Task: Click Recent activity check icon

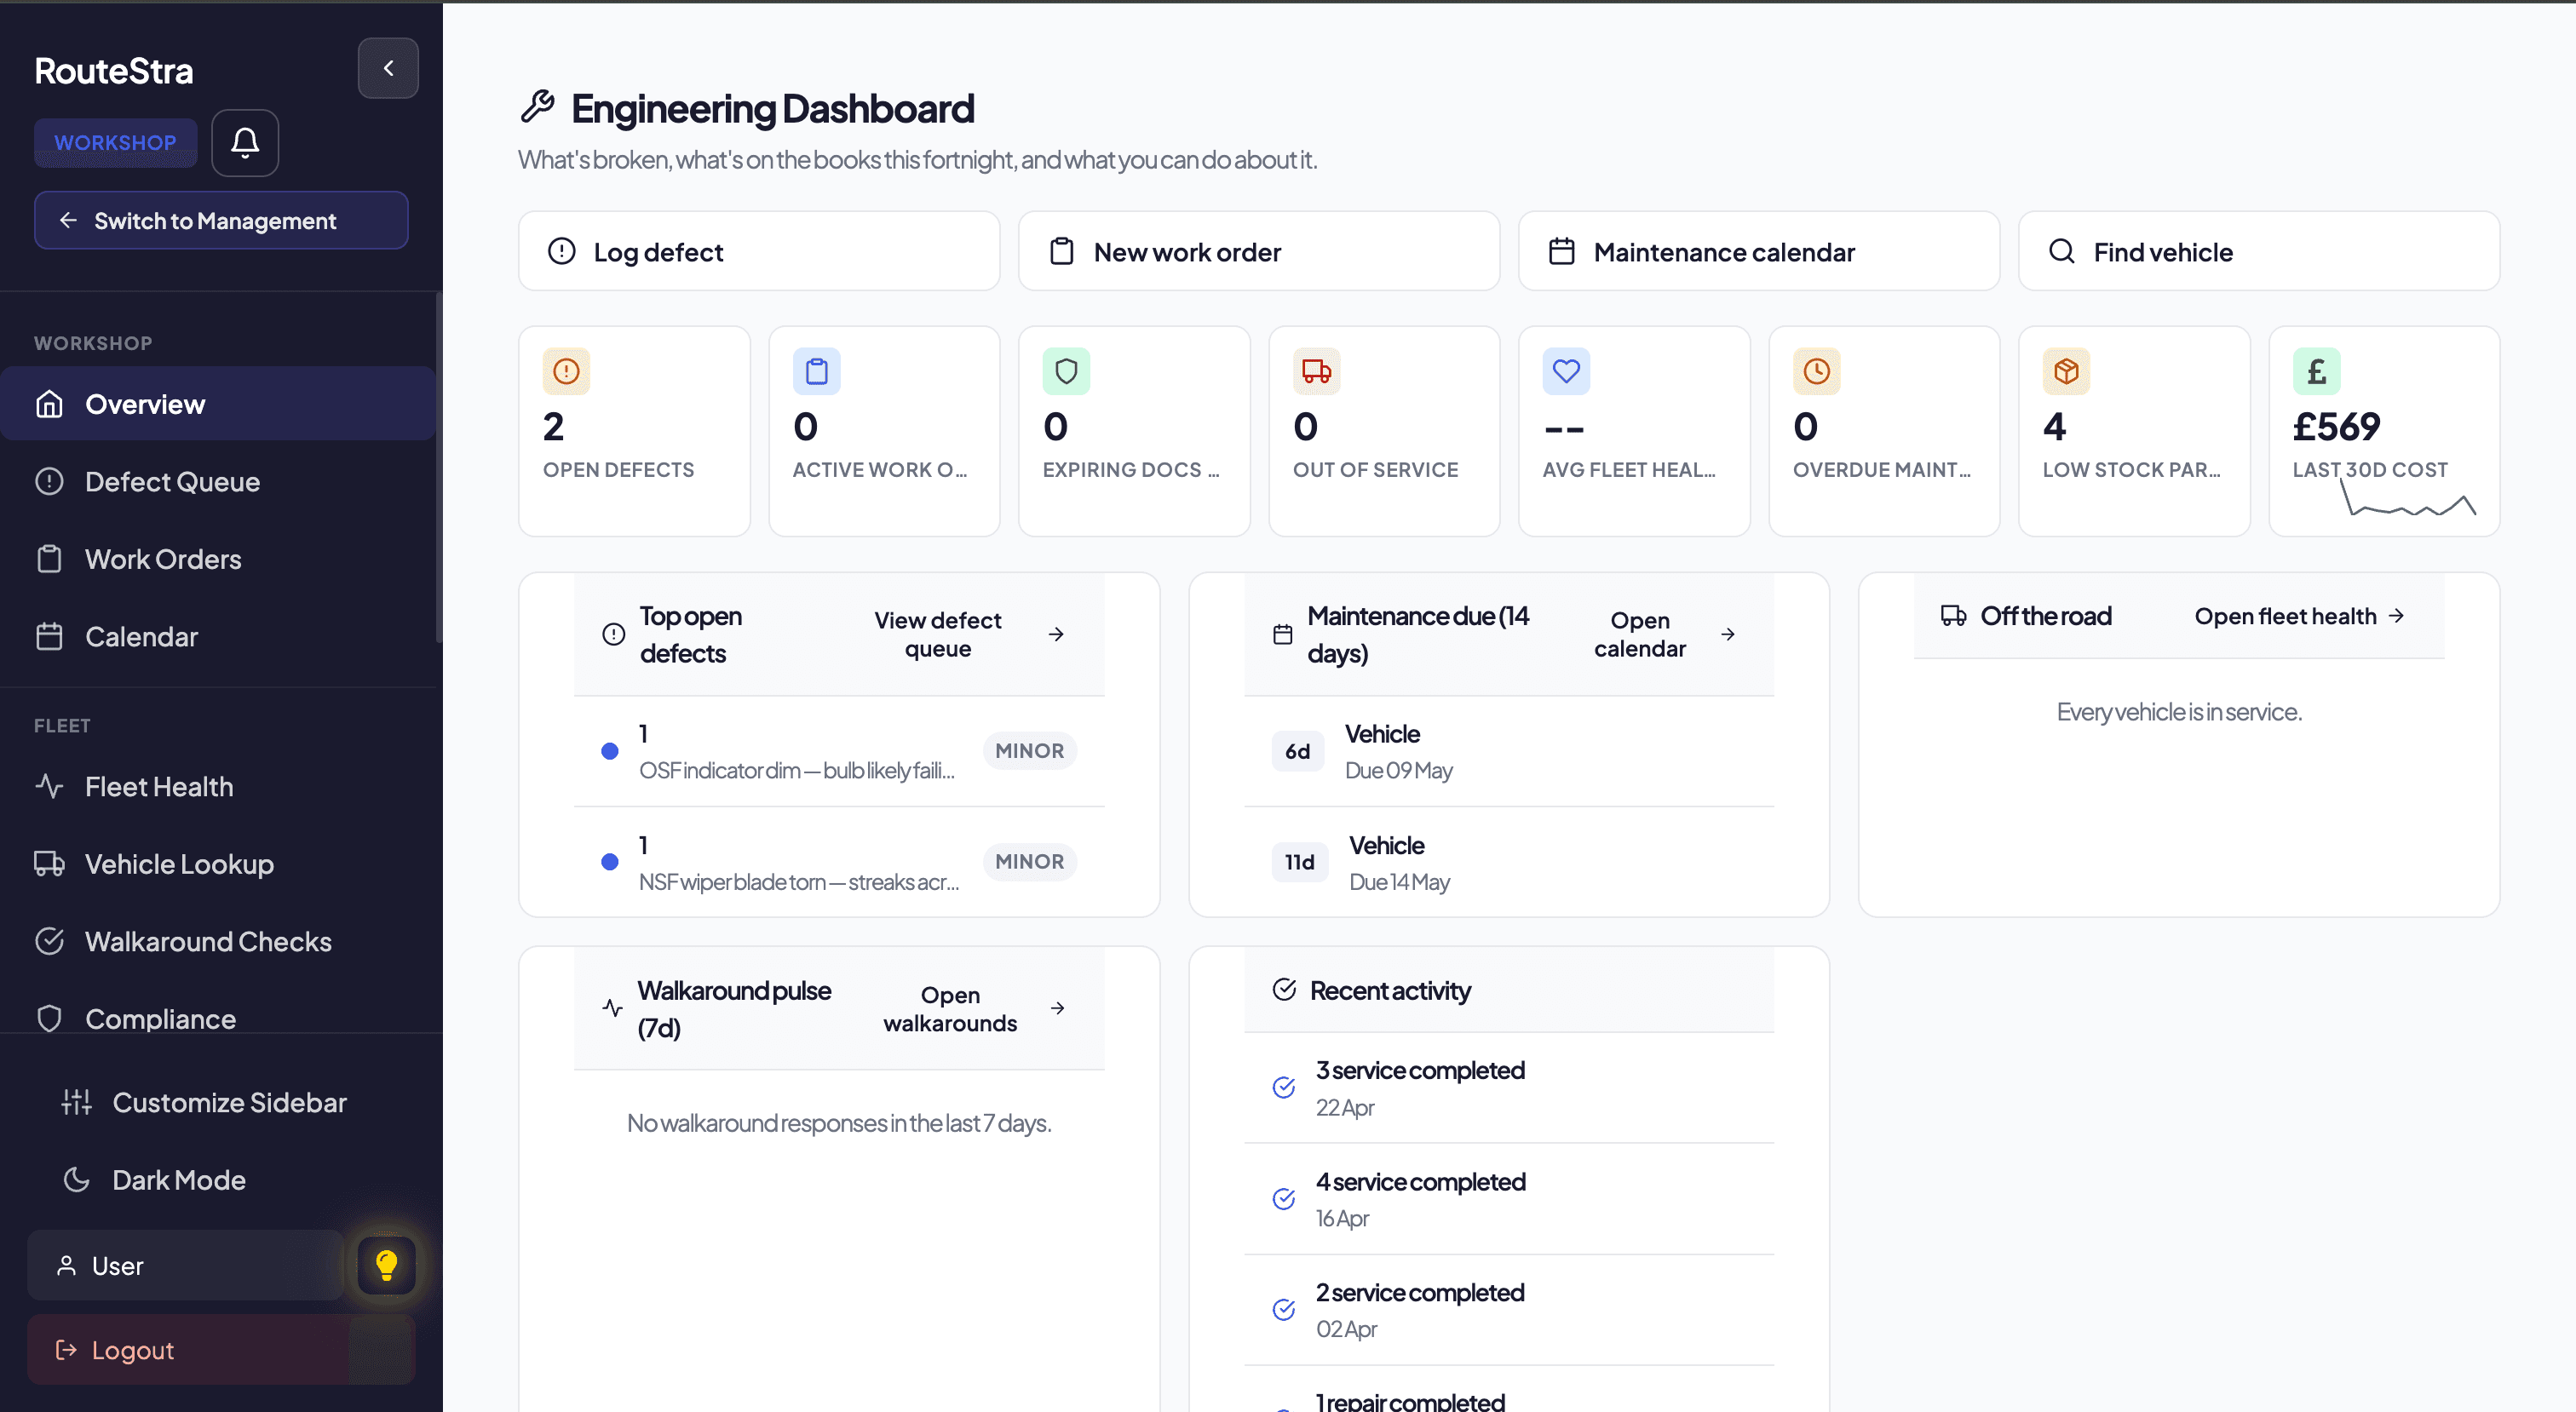Action: point(1284,990)
